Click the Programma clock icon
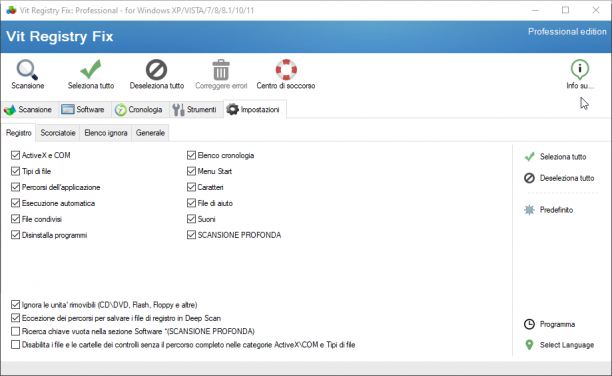The image size is (612, 376). (x=529, y=324)
